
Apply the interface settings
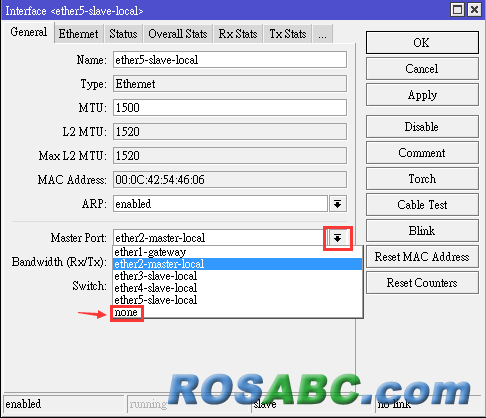pyautogui.click(x=422, y=95)
